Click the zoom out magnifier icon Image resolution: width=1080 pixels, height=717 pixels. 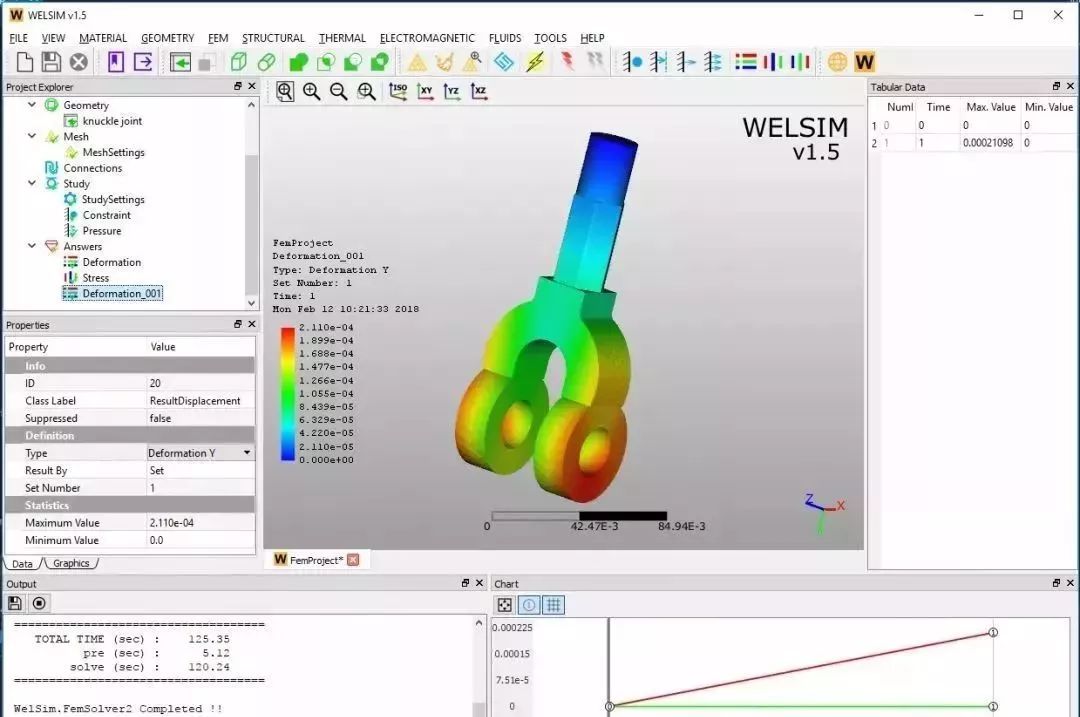click(338, 91)
